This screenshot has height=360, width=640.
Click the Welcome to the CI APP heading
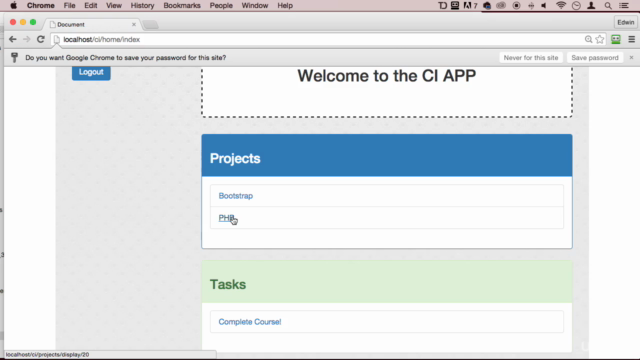tap(387, 76)
